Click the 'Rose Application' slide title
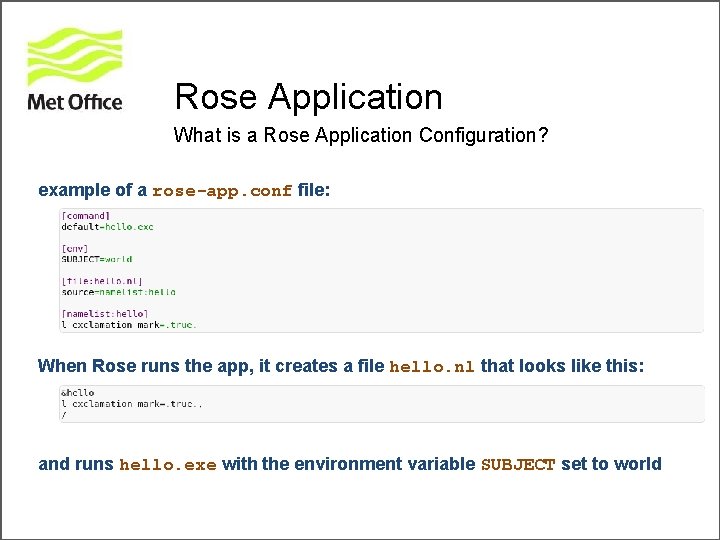Image resolution: width=720 pixels, height=540 pixels. 309,96
